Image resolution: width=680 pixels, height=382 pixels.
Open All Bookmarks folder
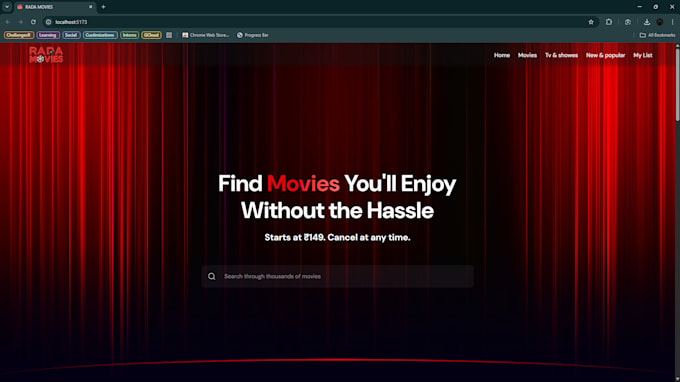(x=657, y=35)
